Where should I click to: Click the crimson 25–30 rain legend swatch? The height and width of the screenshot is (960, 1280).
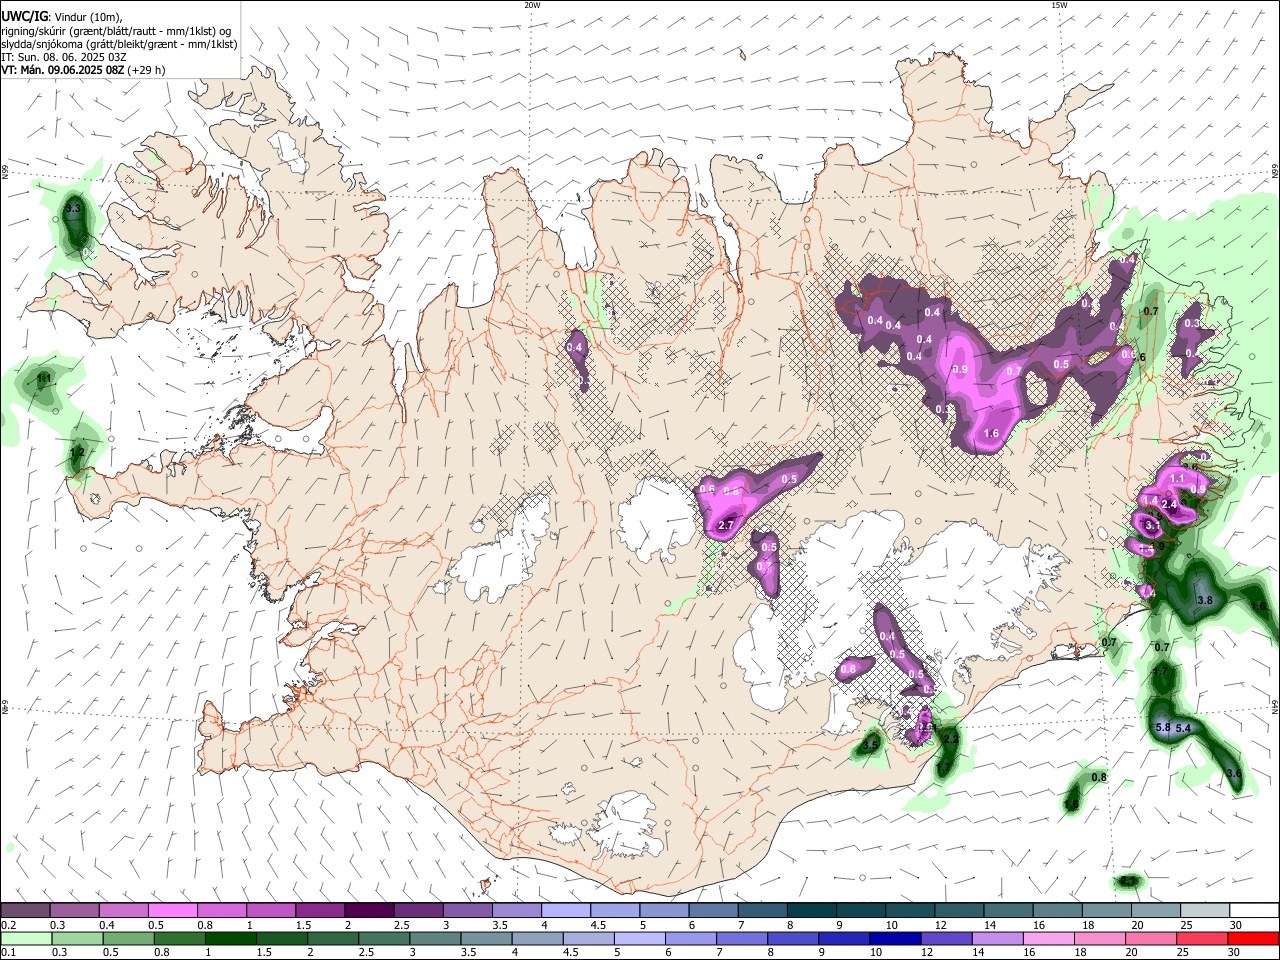[x=1202, y=939]
